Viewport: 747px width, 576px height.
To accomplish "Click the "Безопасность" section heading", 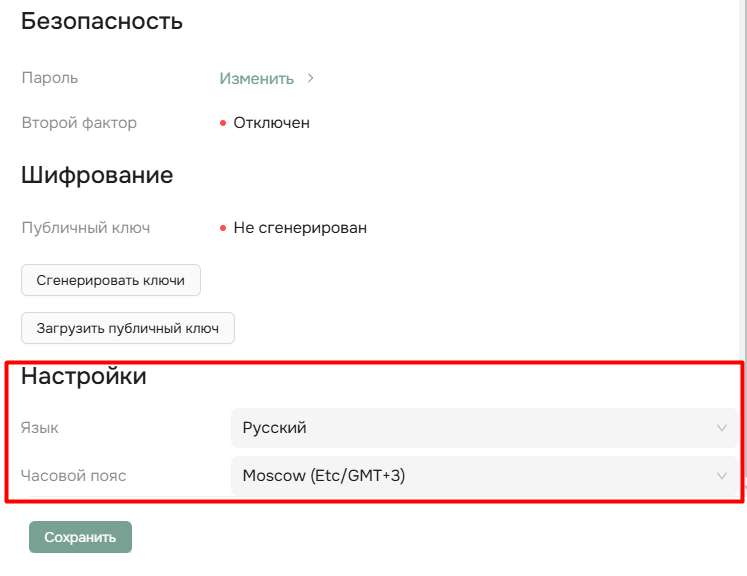I will 101,20.
